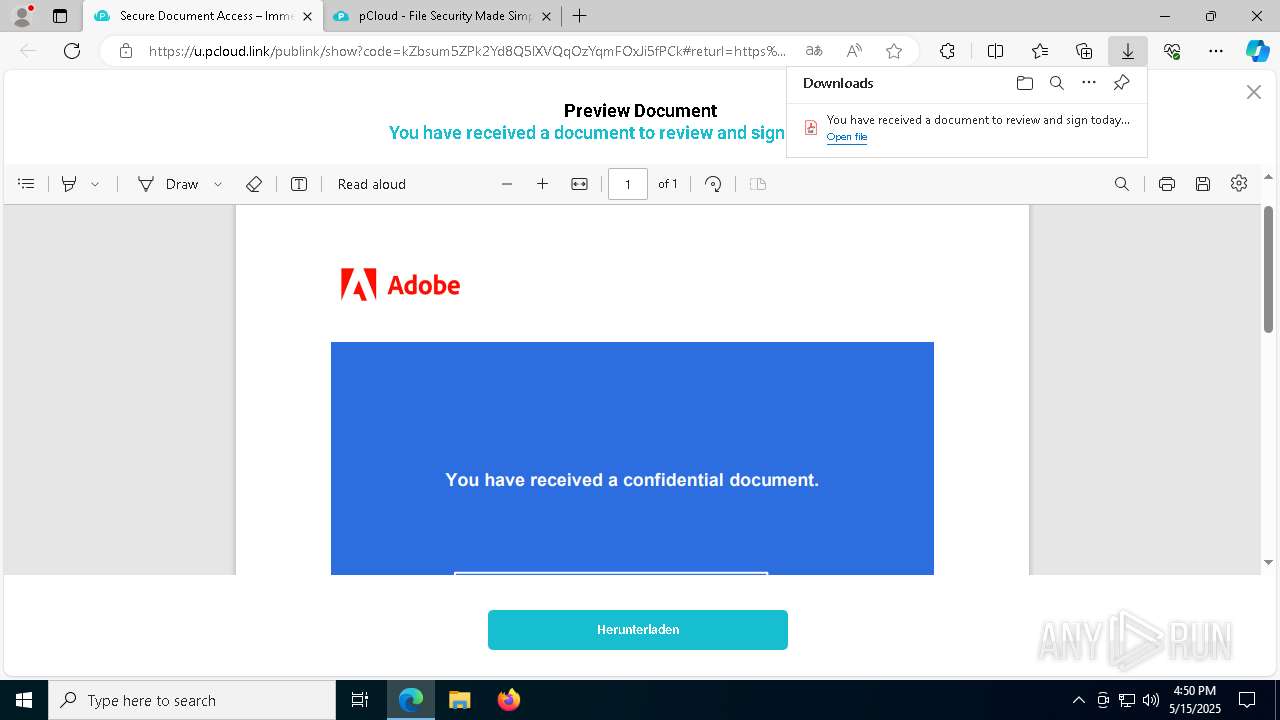Viewport: 1280px width, 720px height.
Task: Close the document preview overlay
Action: 1254,92
